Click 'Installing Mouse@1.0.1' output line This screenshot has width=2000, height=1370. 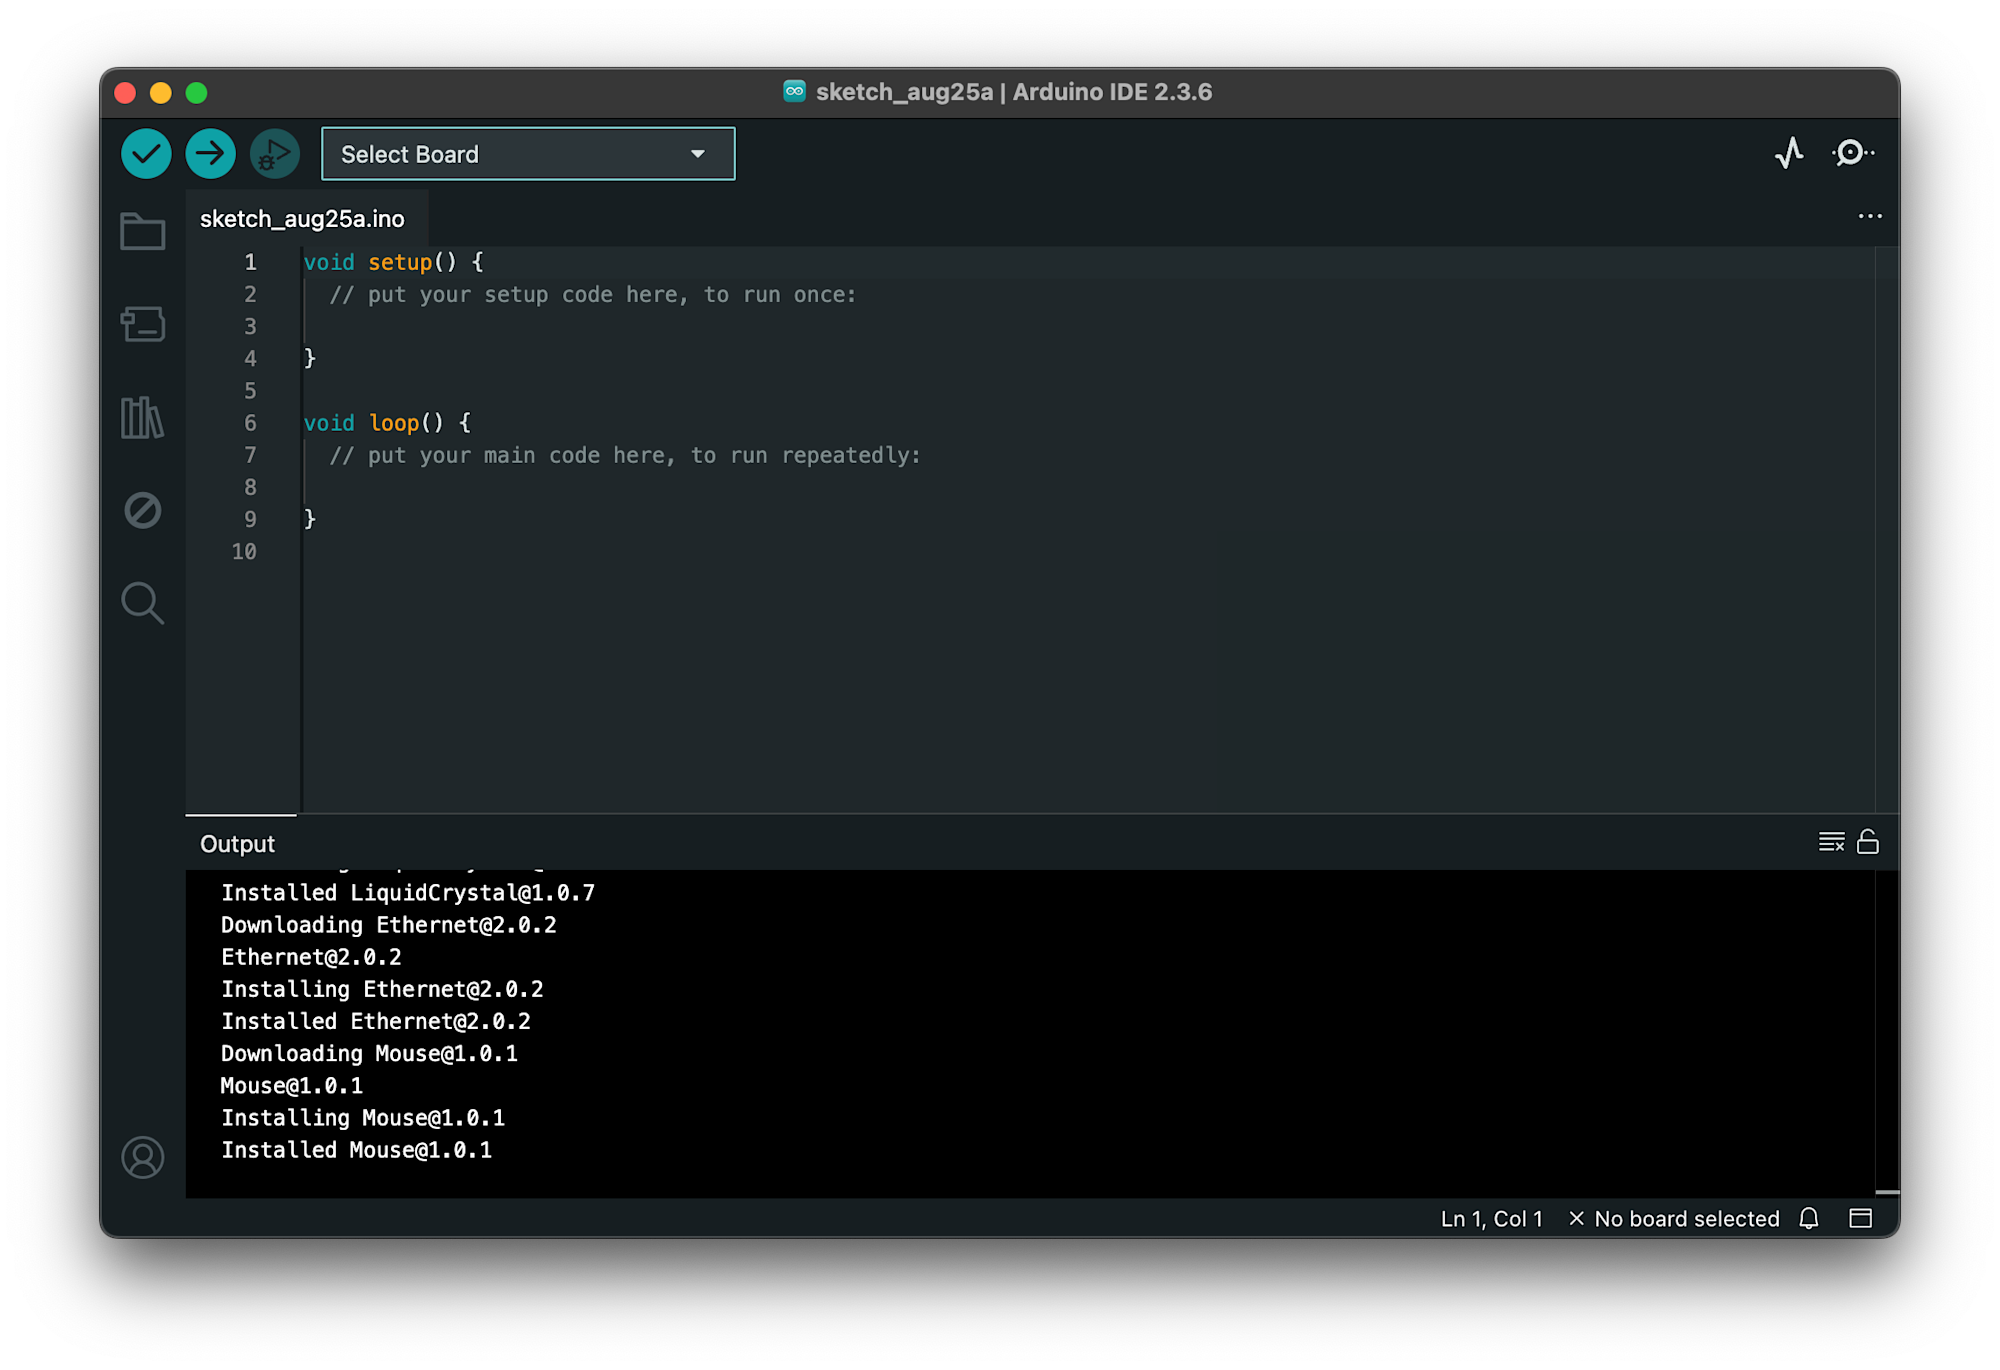click(363, 1117)
